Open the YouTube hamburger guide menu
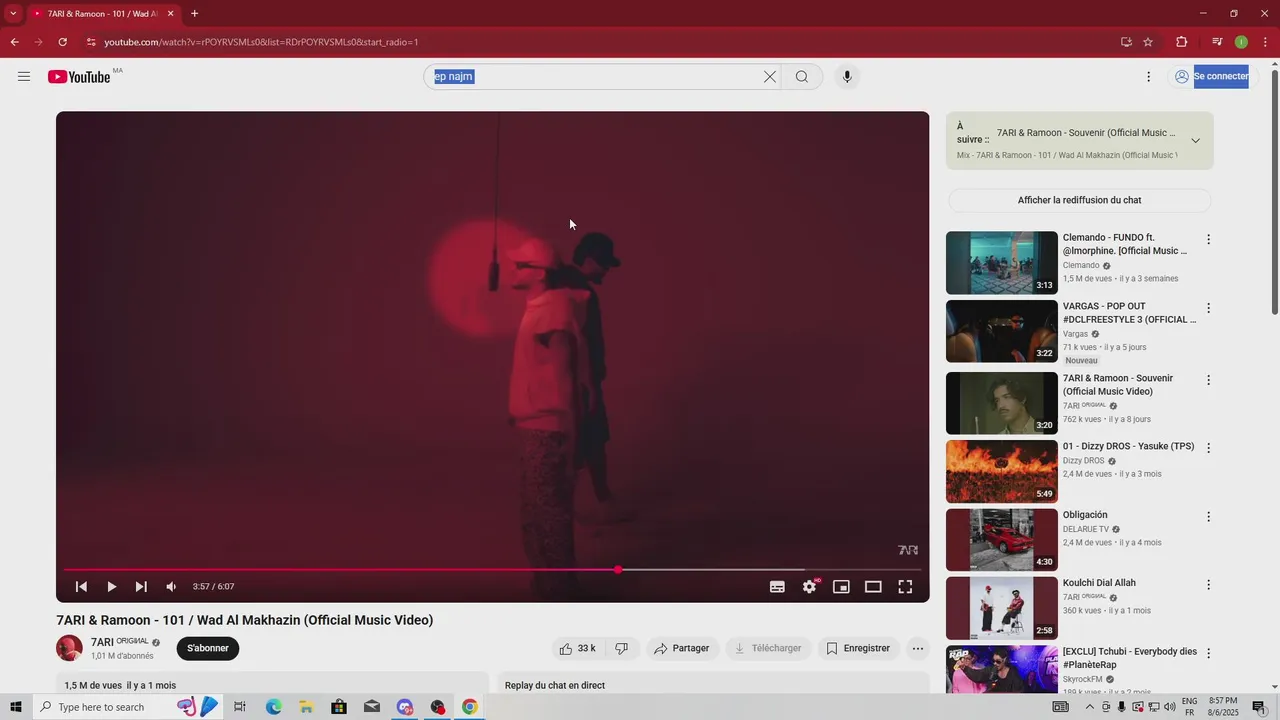The image size is (1280, 720). tap(24, 77)
